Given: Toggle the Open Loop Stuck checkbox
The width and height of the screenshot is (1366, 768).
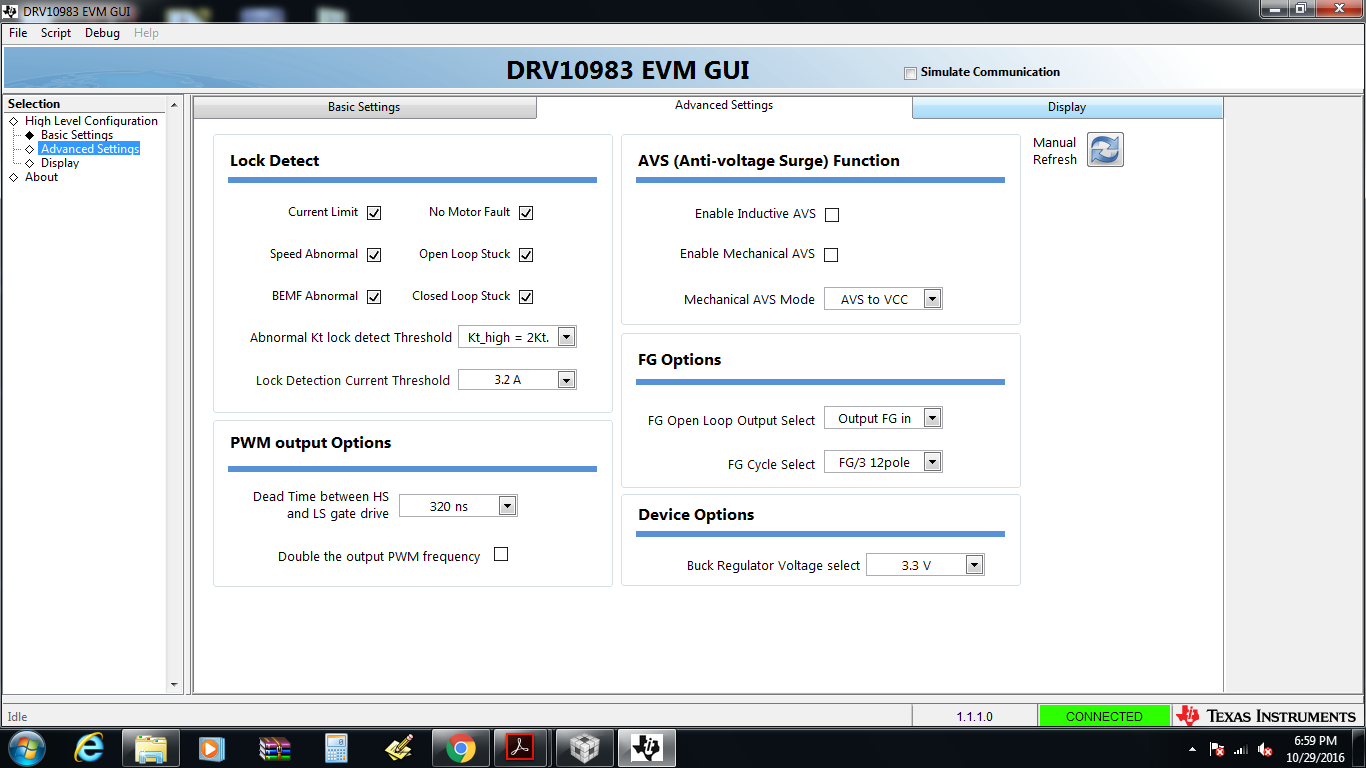Looking at the screenshot, I should coord(526,255).
